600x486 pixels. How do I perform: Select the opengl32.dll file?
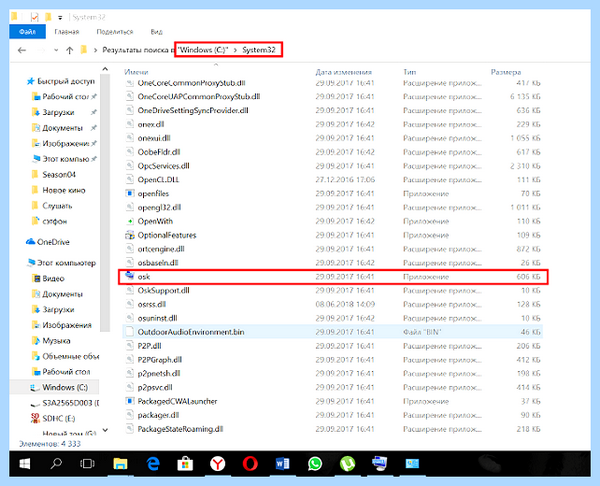coord(333,207)
